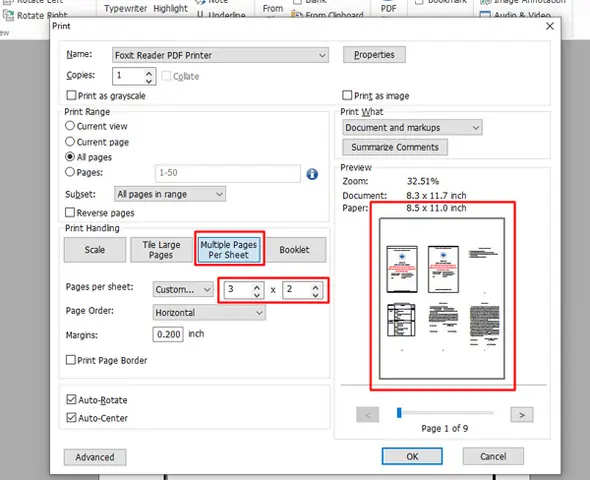Click Rotate Right icon in background toolbar
The image size is (590, 480).
(x=8, y=15)
